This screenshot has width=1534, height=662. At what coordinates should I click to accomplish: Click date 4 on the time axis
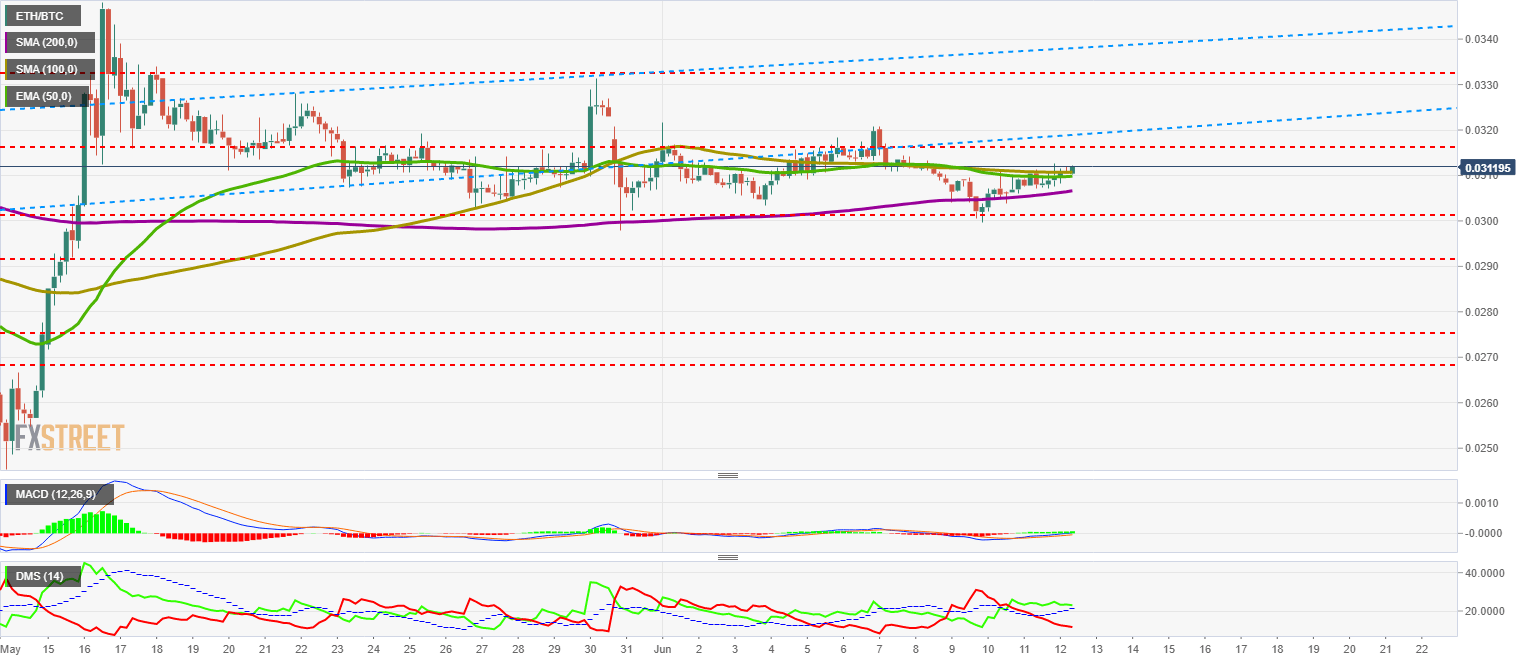point(770,649)
